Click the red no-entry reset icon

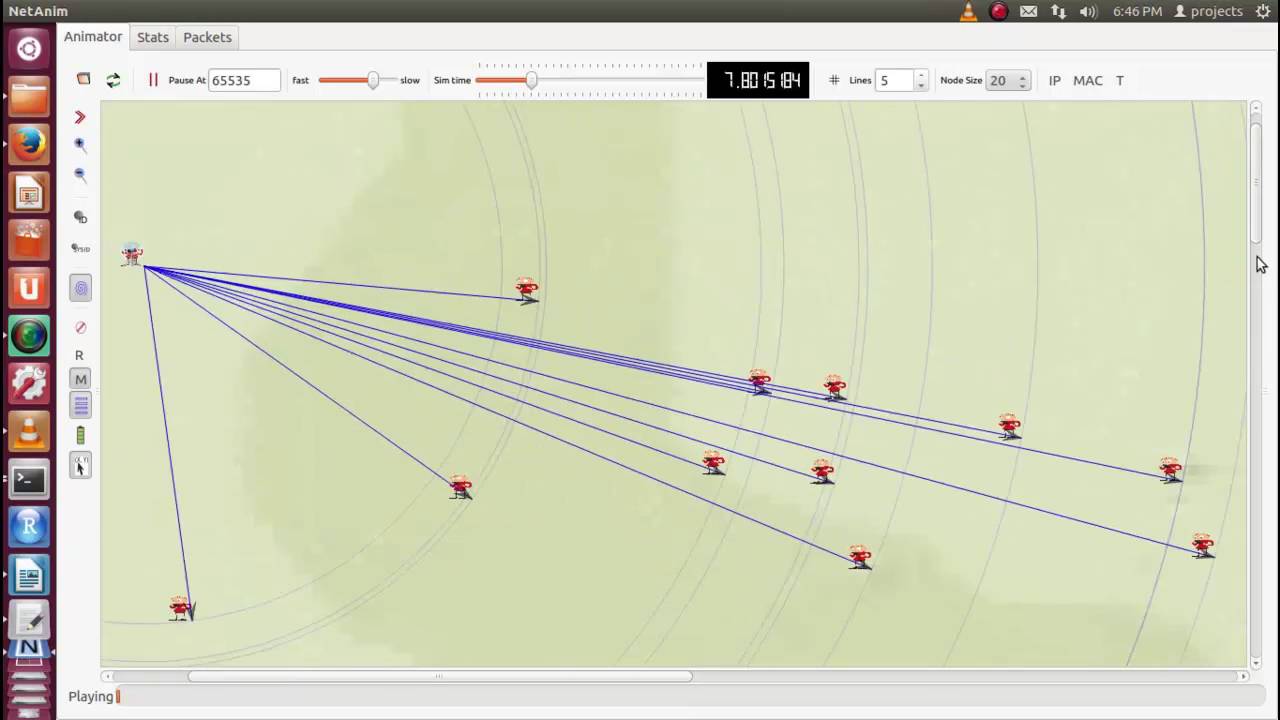(81, 327)
